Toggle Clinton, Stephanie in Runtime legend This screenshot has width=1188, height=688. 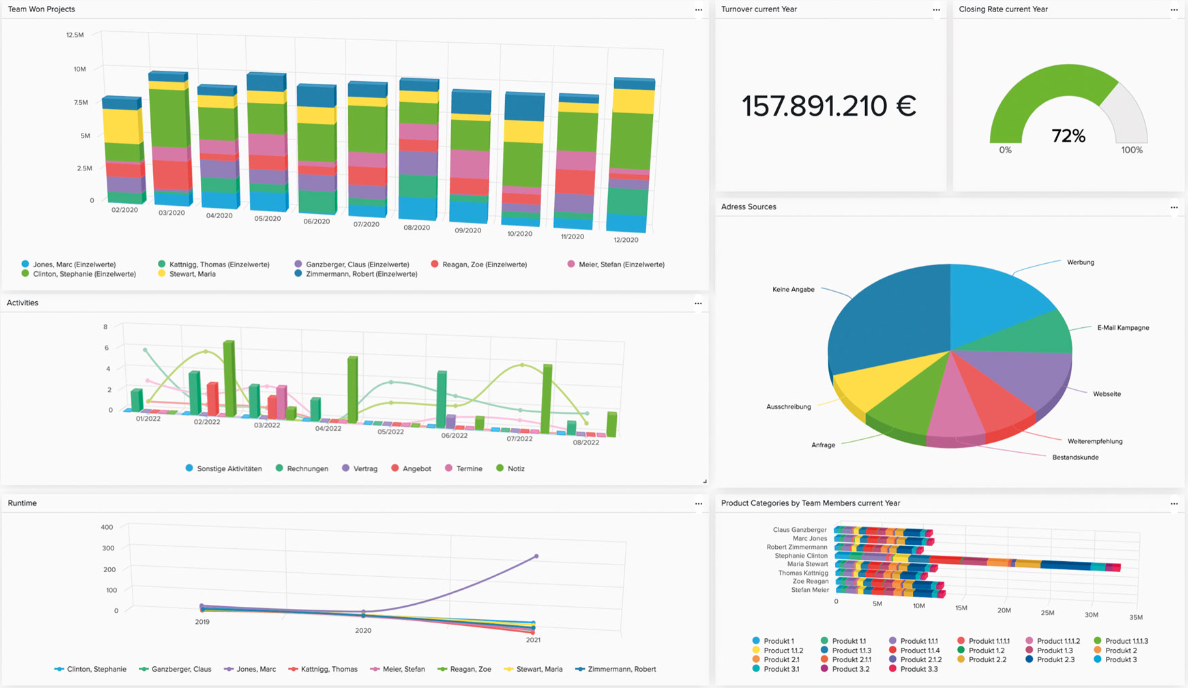pos(91,669)
